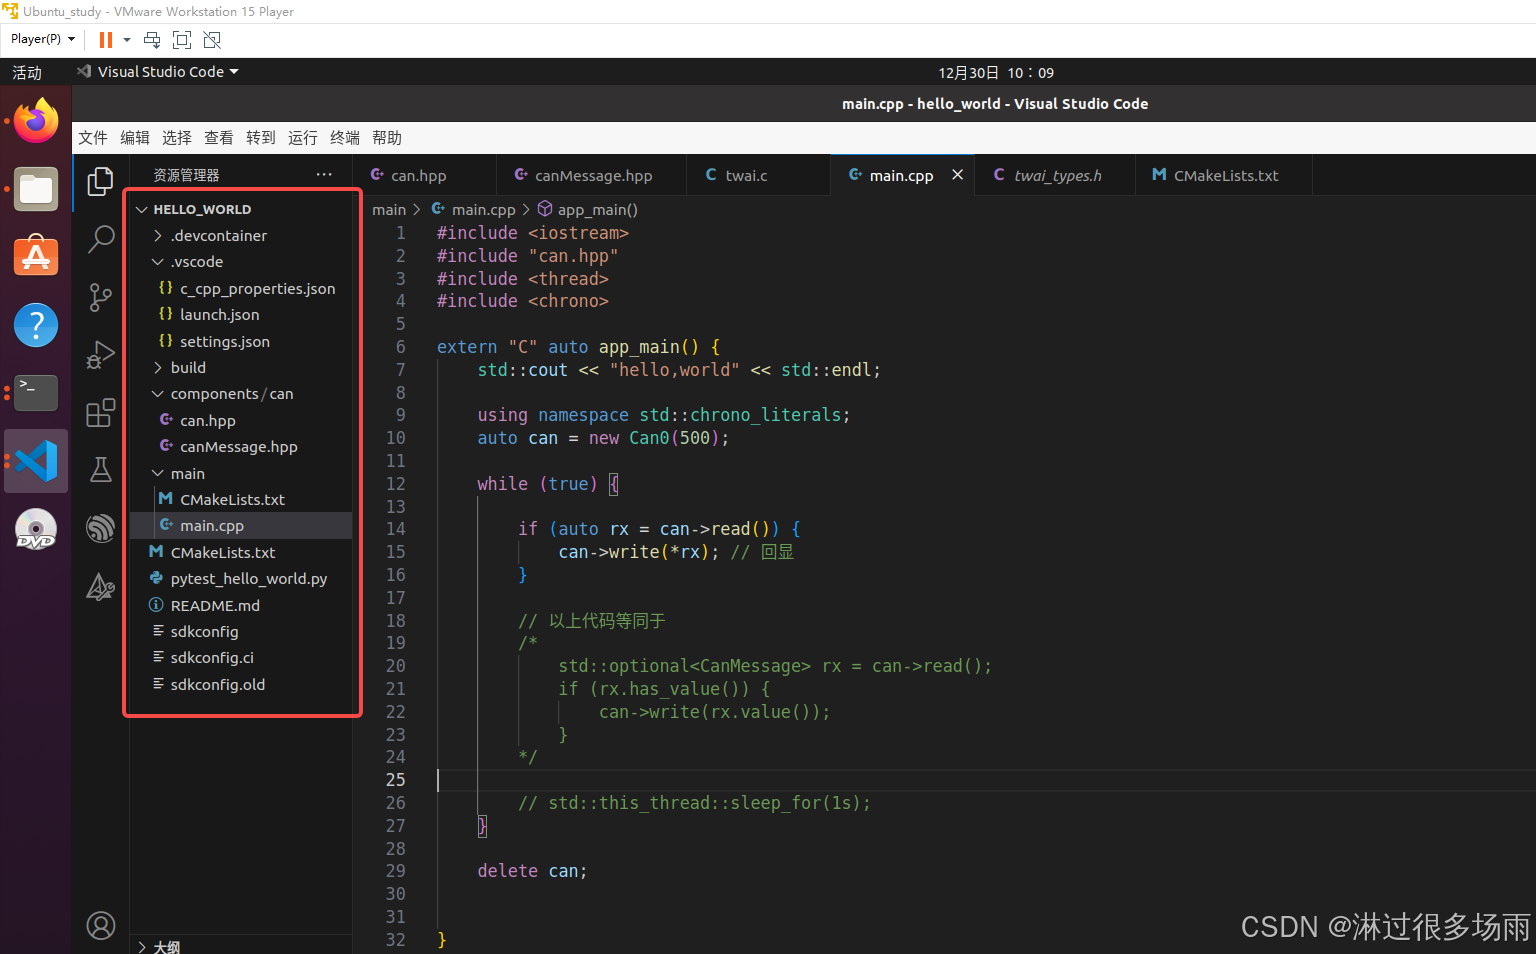This screenshot has width=1536, height=954.
Task: Open the Extensions view
Action: tap(101, 413)
